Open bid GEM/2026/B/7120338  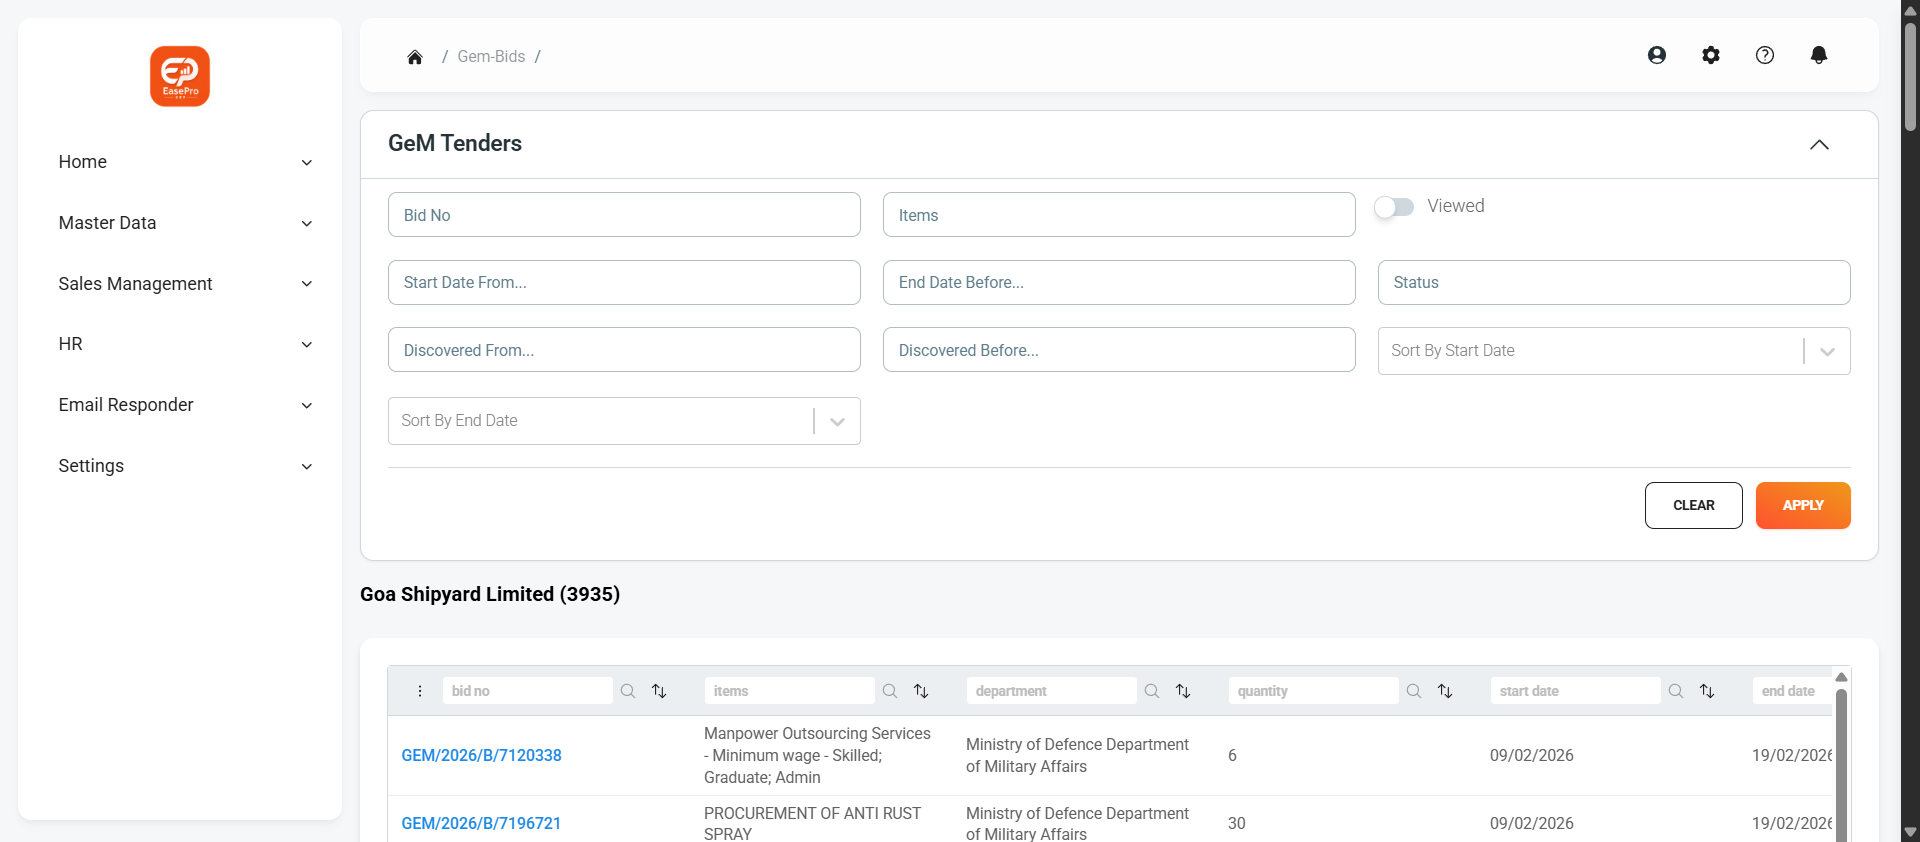[481, 756]
